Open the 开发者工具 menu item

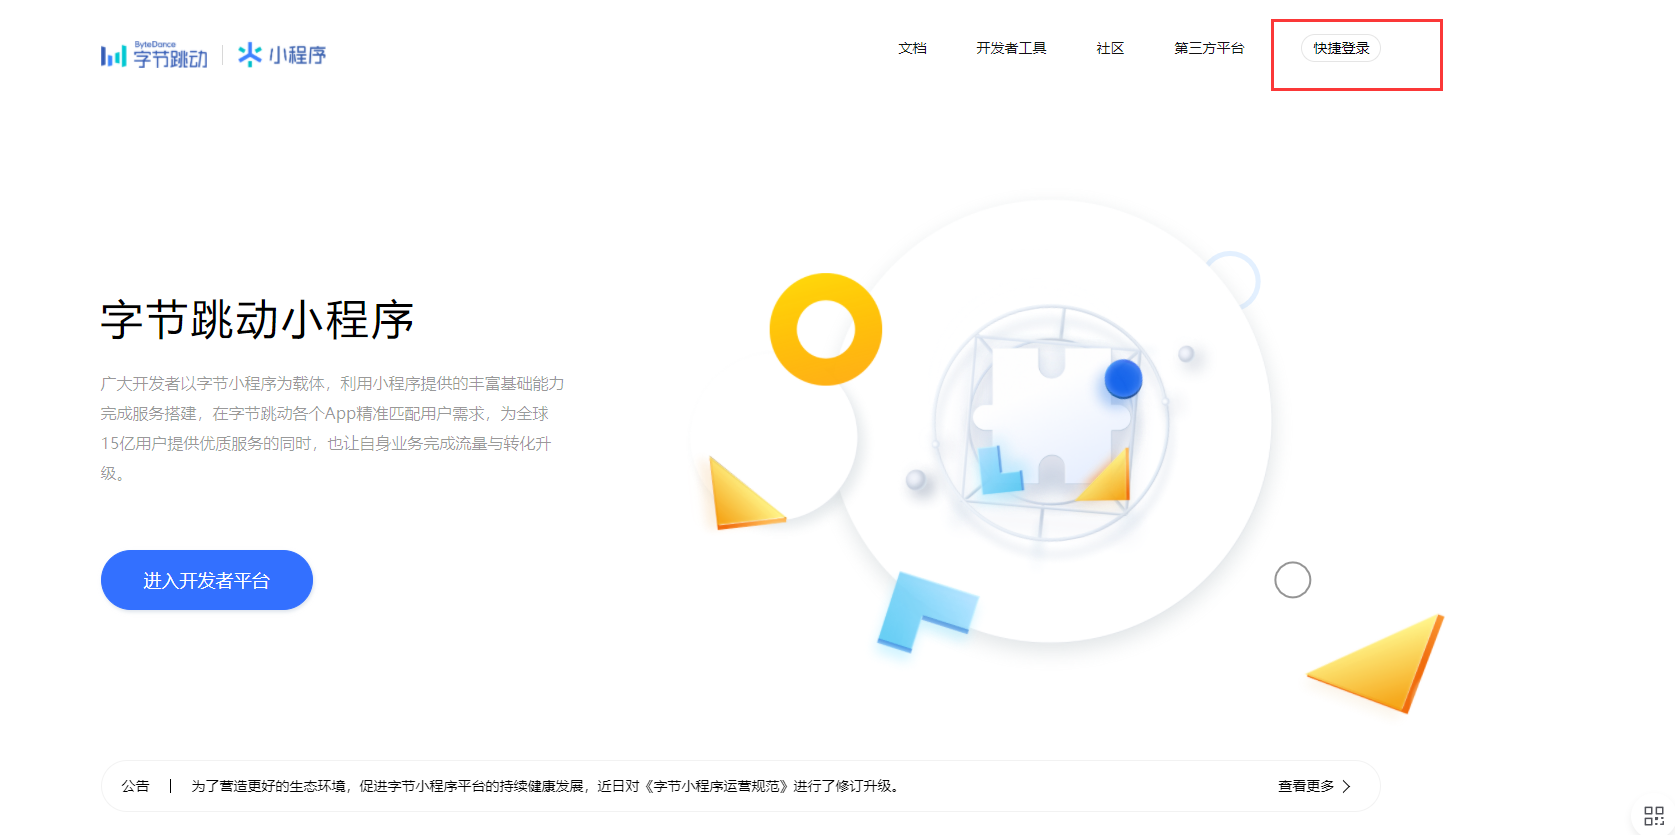point(1011,48)
